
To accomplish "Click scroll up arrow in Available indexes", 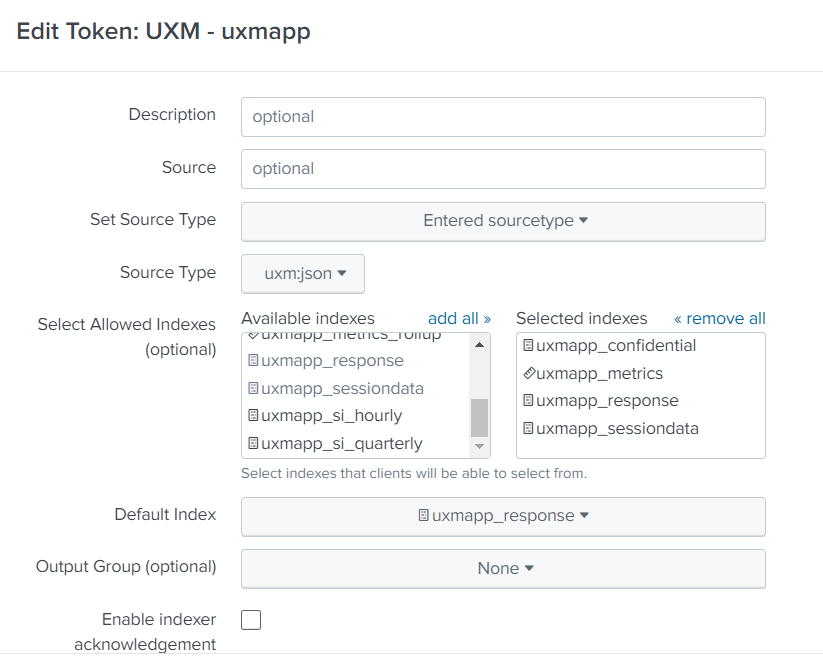I will pyautogui.click(x=480, y=345).
